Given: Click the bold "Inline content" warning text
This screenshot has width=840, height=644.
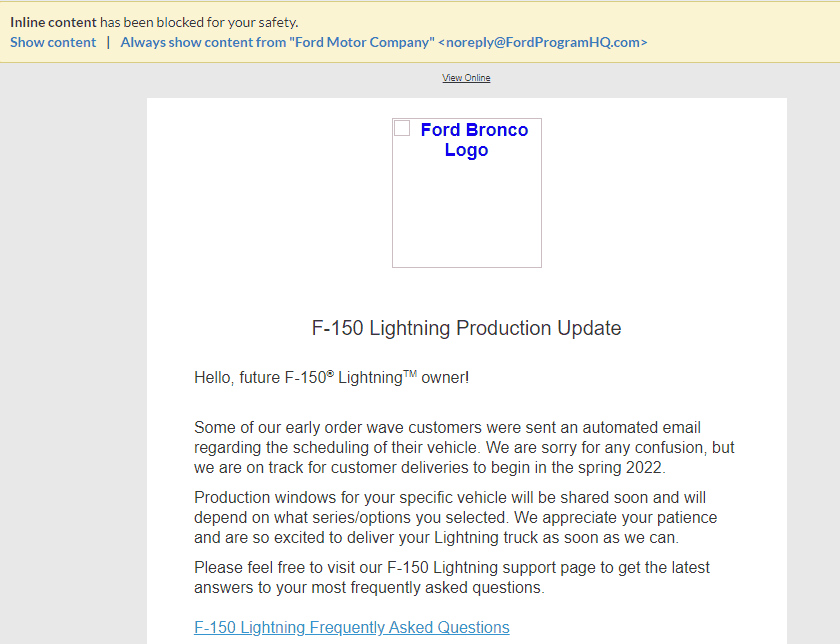Looking at the screenshot, I should click(53, 22).
